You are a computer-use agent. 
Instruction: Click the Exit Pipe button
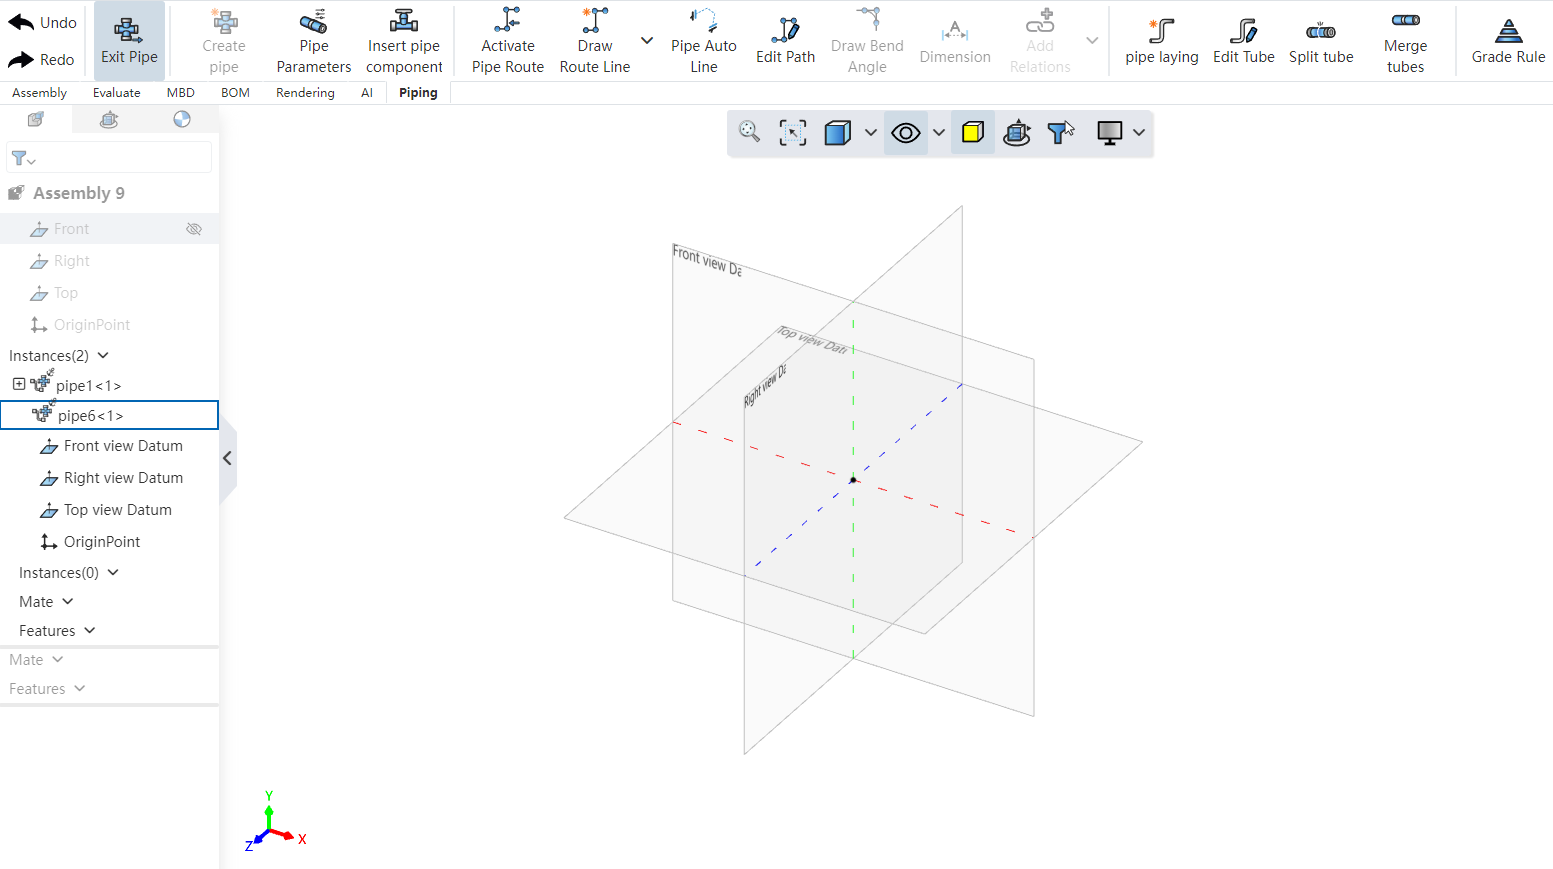coord(129,41)
